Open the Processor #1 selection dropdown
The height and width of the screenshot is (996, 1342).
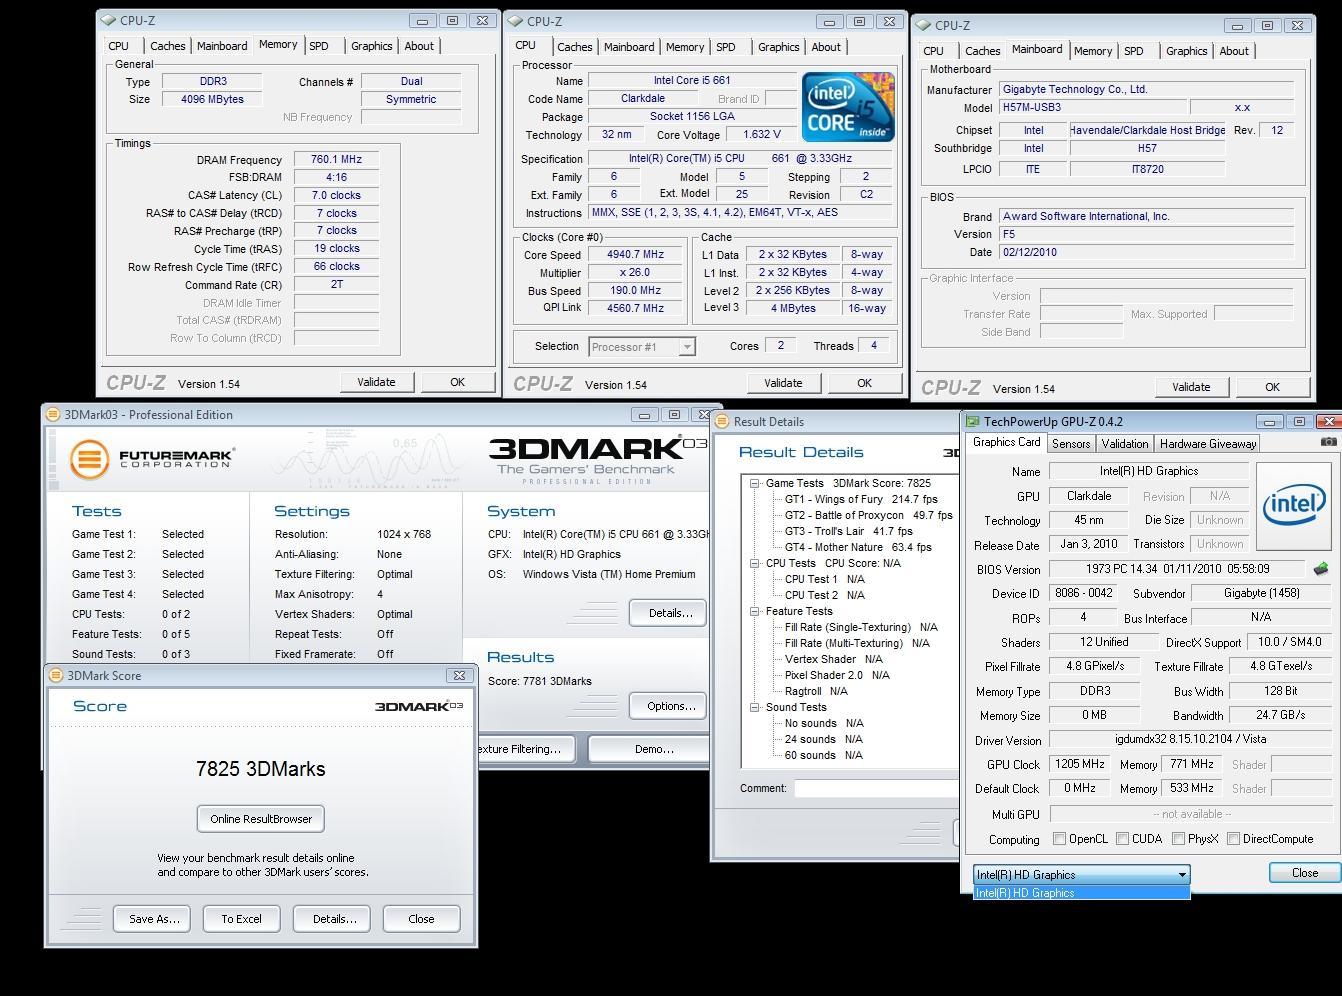point(687,347)
